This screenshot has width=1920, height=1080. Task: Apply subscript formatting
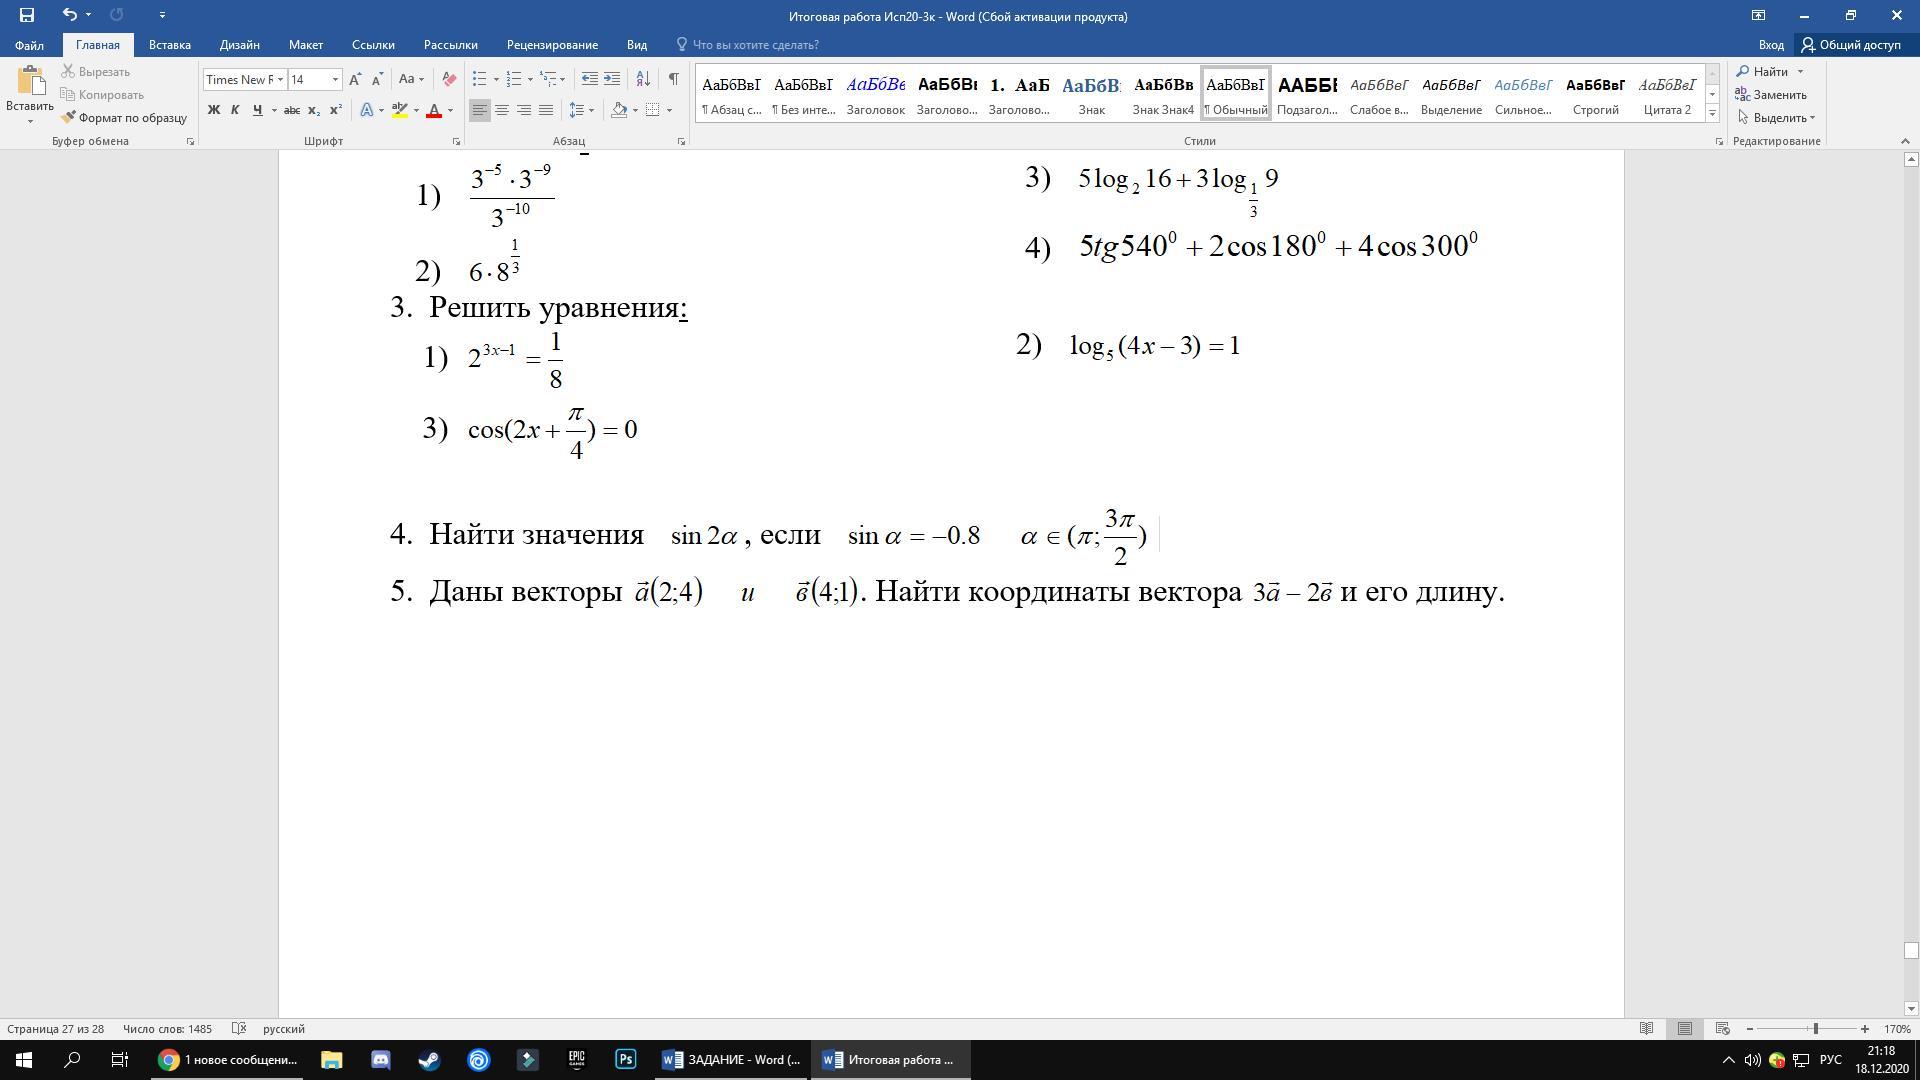313,110
